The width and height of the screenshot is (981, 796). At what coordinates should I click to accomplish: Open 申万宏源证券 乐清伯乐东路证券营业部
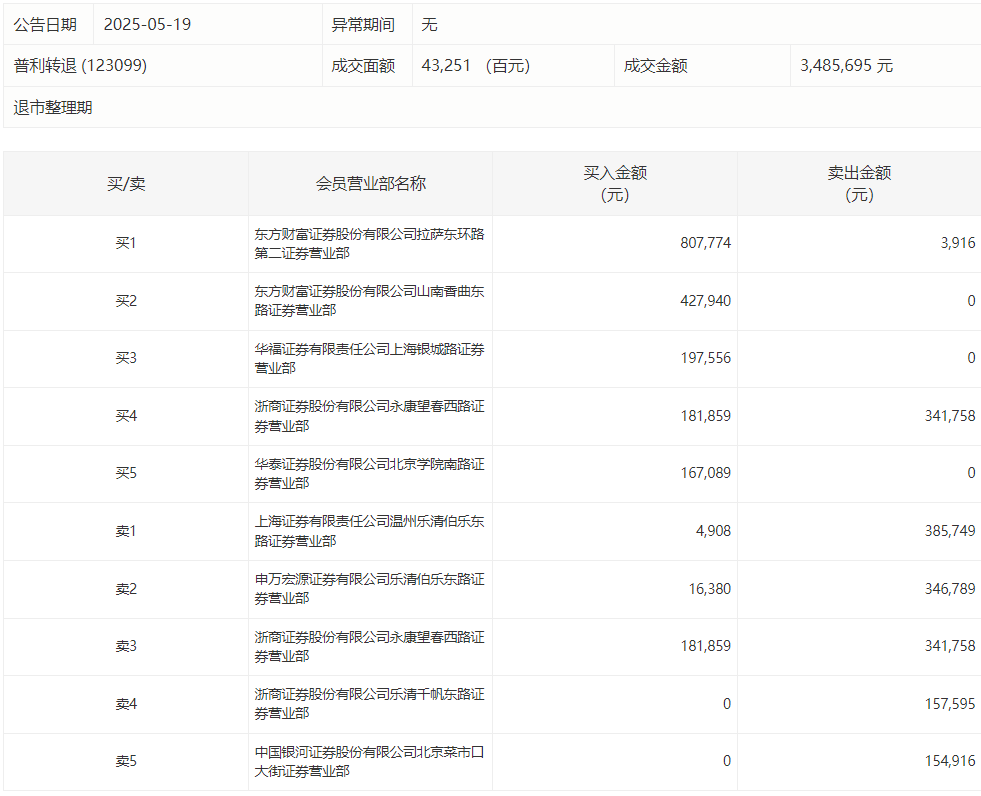point(369,589)
